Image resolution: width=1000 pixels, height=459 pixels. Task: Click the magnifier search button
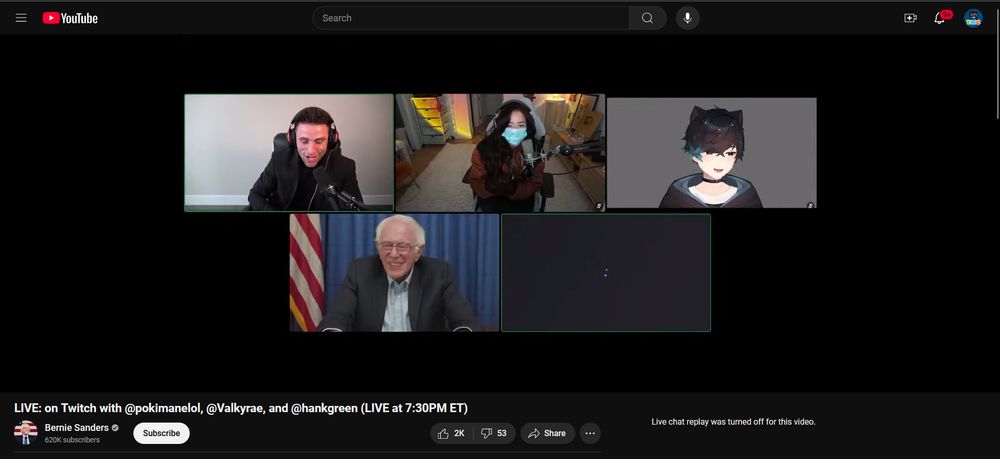pos(647,18)
